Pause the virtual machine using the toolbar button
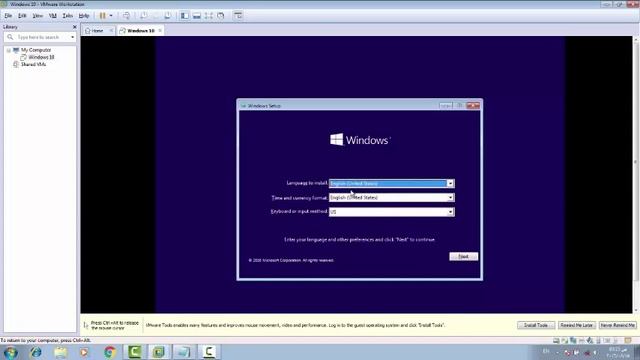640x360 pixels. click(102, 16)
